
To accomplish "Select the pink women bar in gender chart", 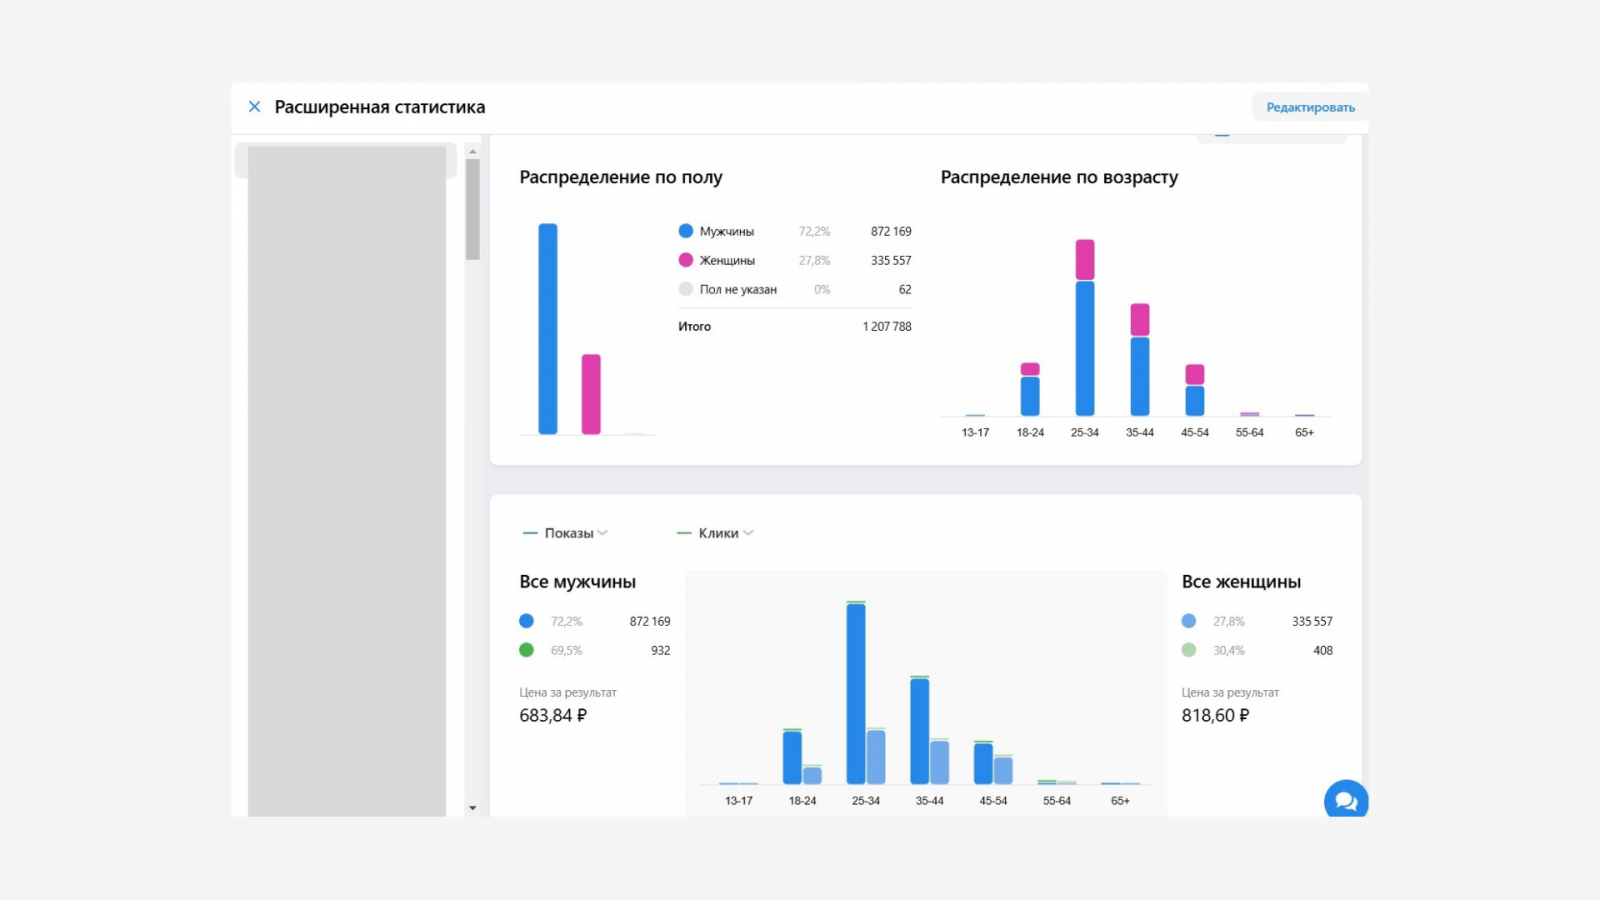I will (x=591, y=394).
